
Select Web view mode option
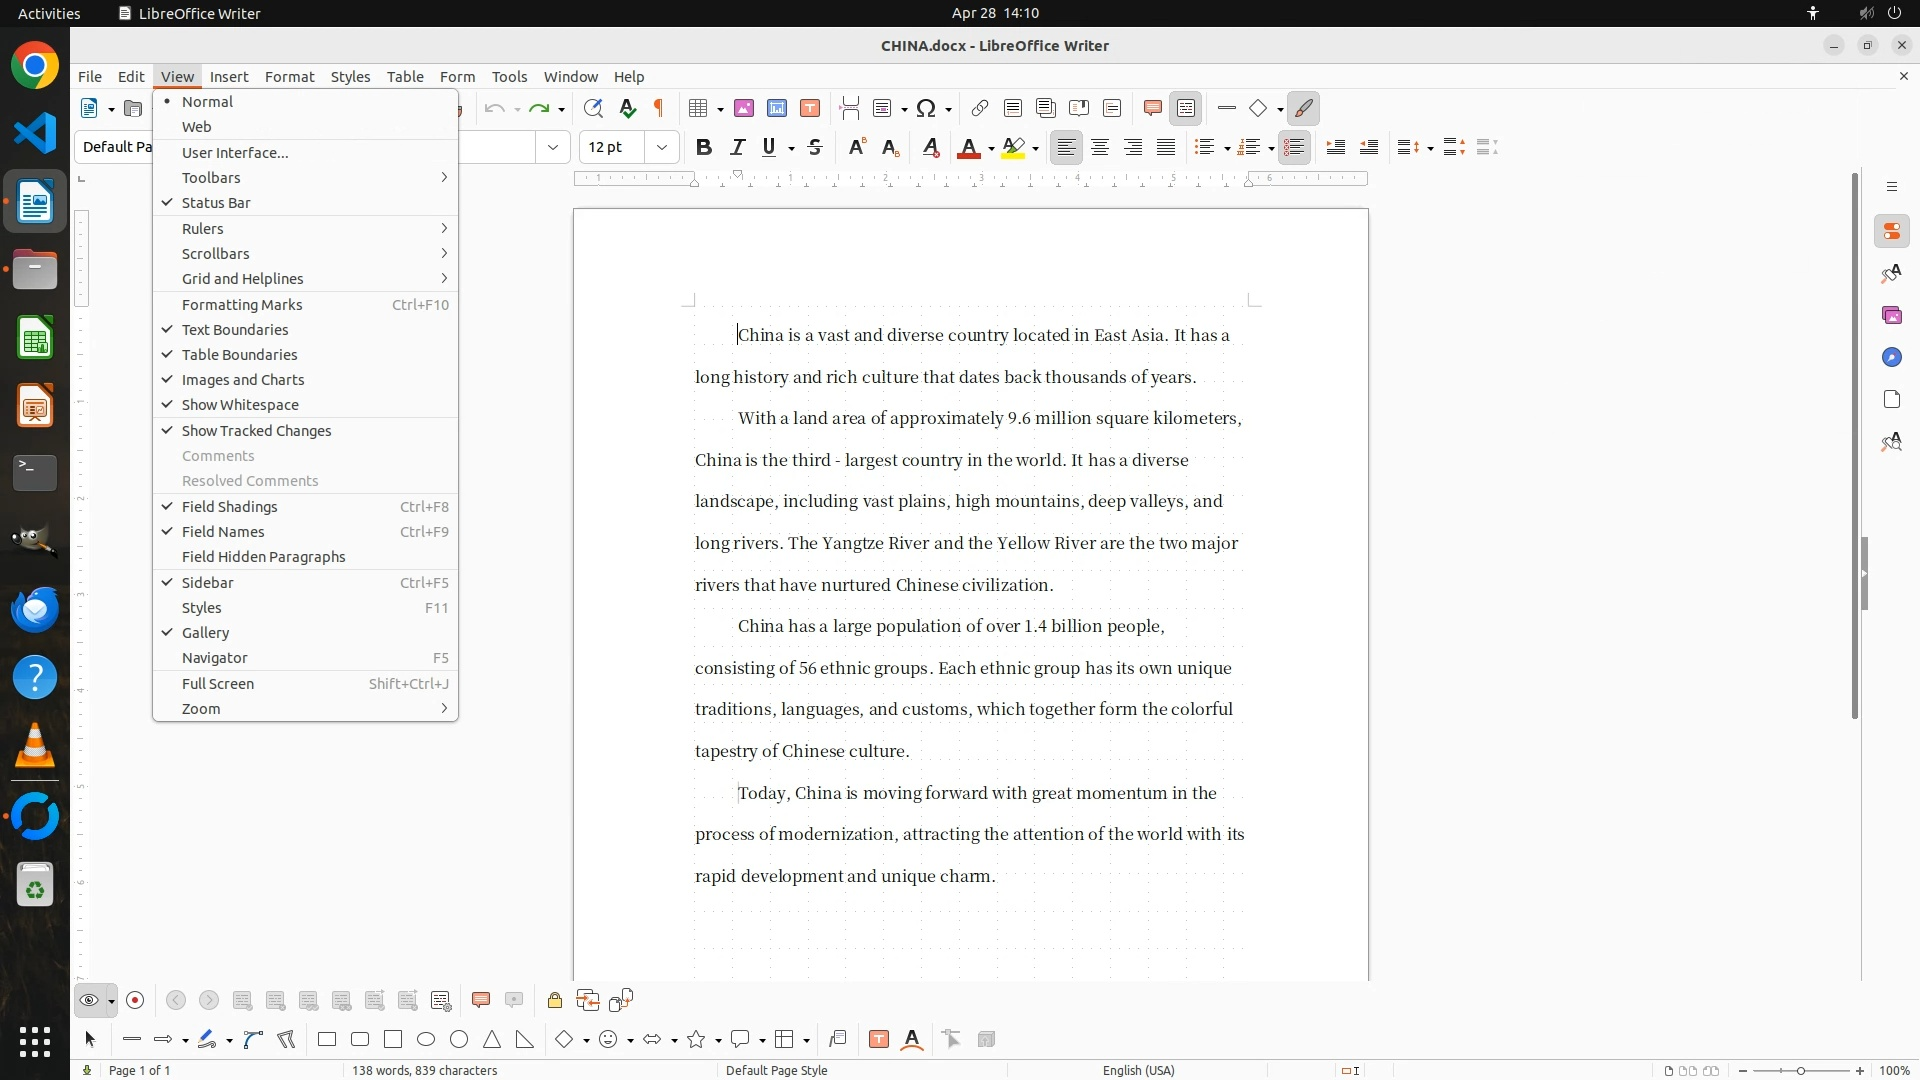point(196,126)
